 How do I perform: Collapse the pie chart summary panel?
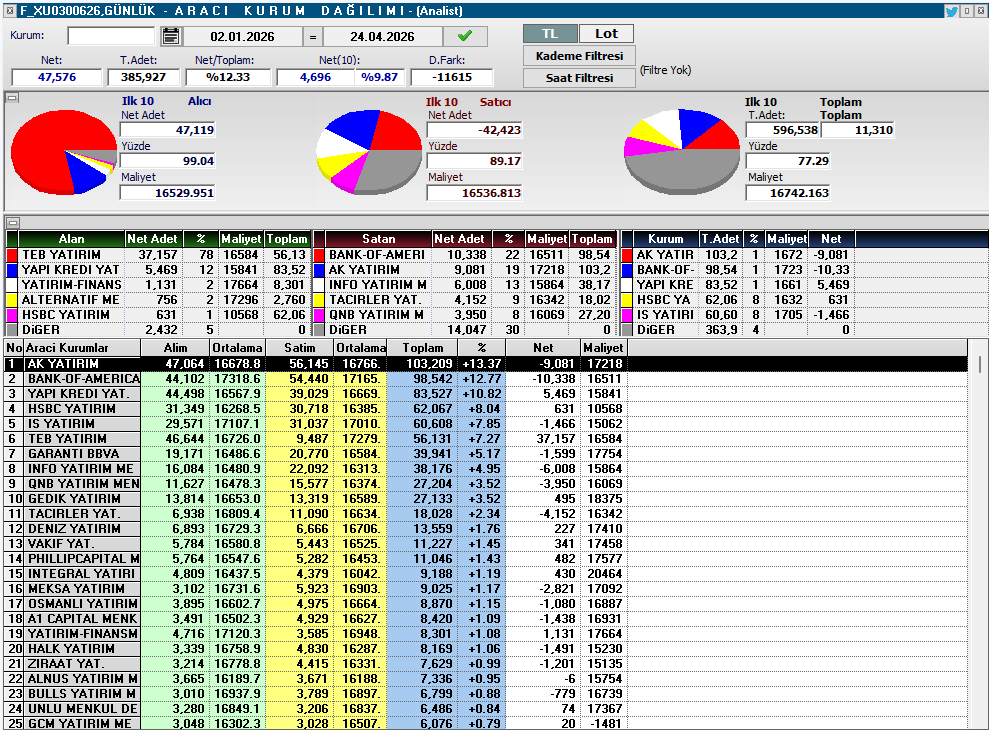click(12, 98)
